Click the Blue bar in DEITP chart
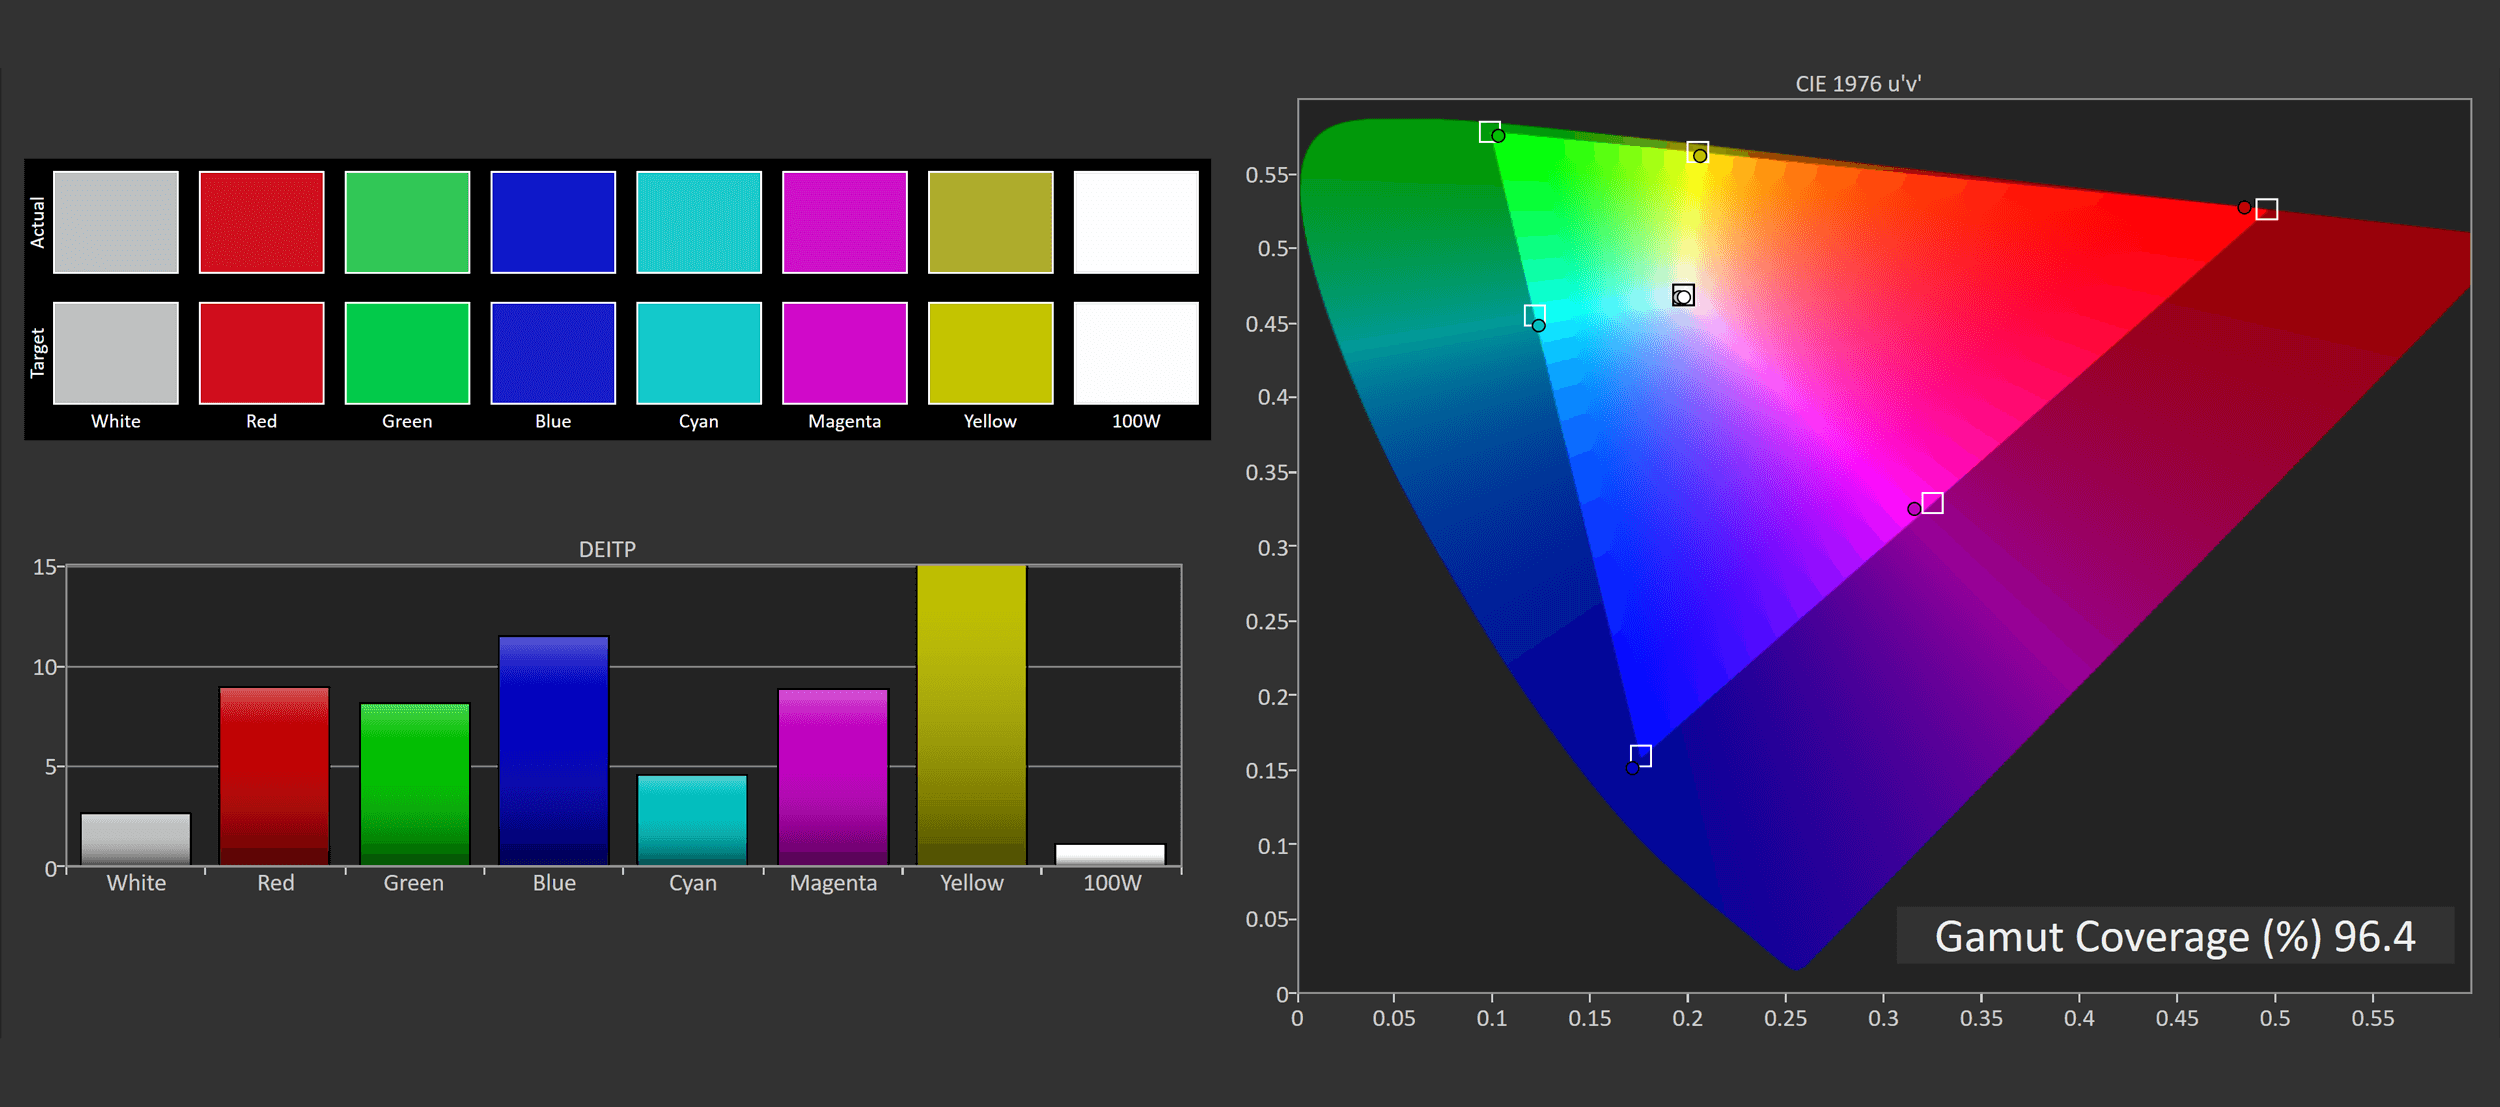The height and width of the screenshot is (1107, 2500). pos(553,750)
